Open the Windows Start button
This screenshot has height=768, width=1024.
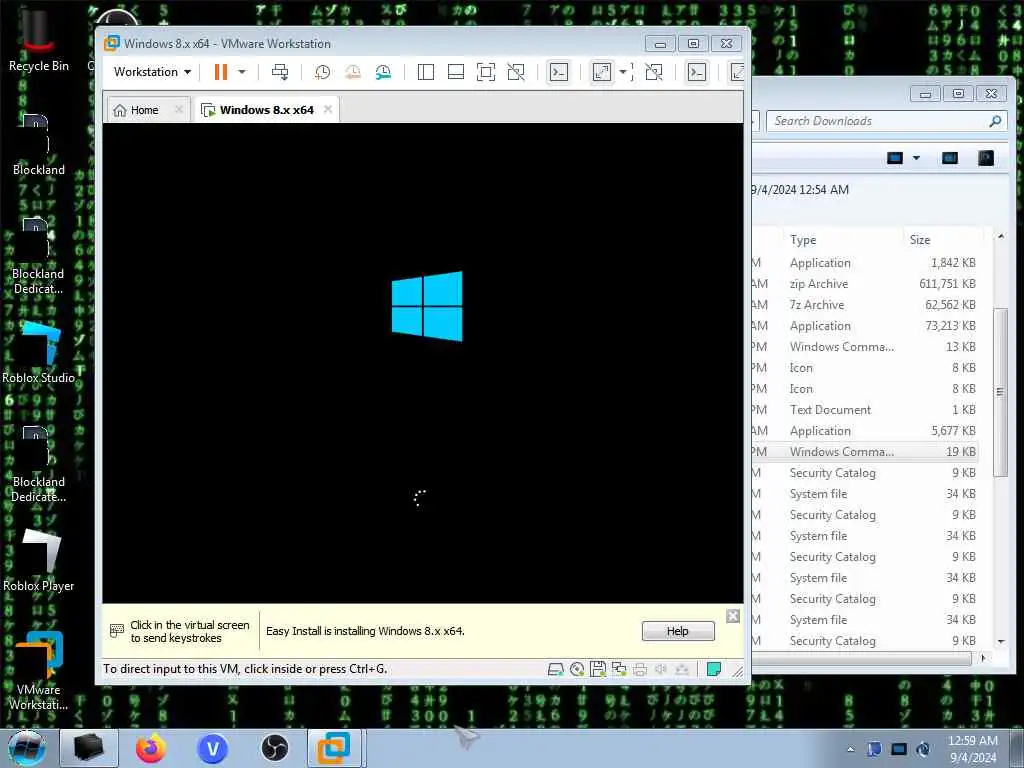[26, 748]
